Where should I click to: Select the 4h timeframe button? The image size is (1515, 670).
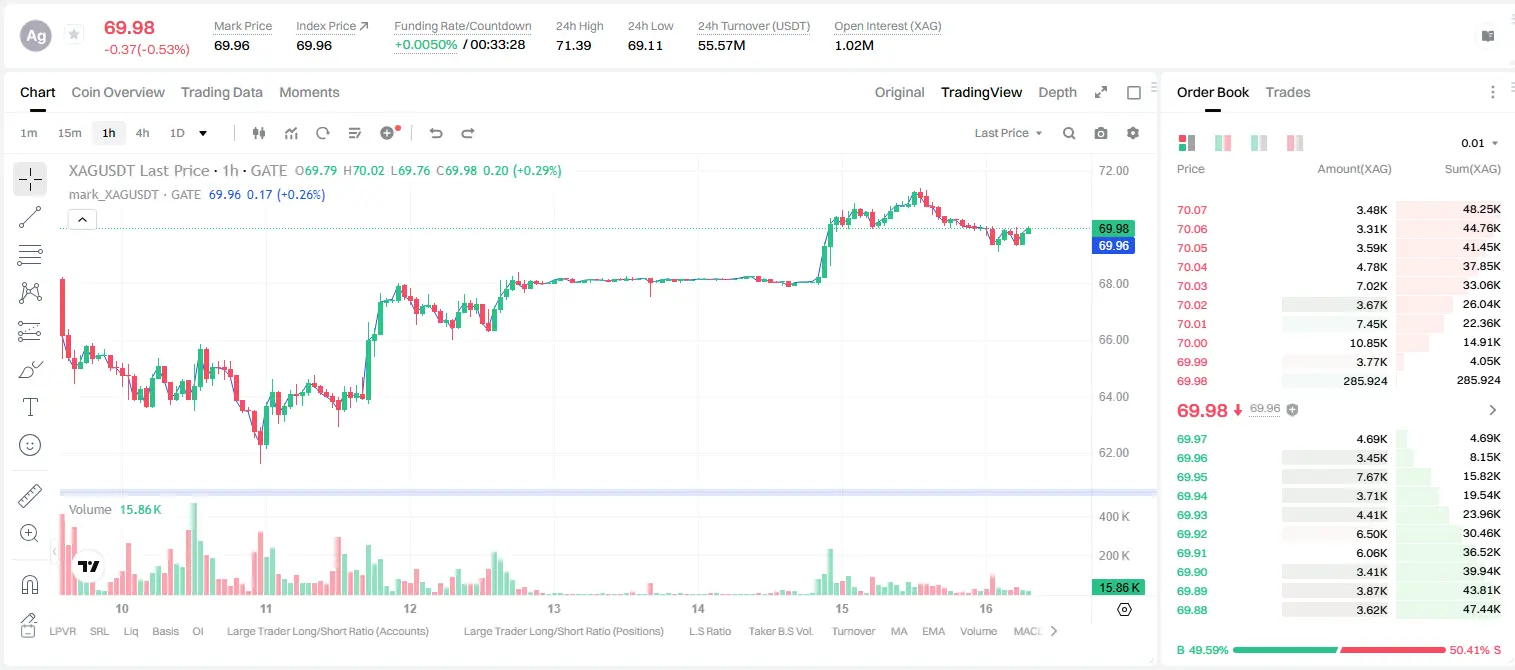click(142, 133)
